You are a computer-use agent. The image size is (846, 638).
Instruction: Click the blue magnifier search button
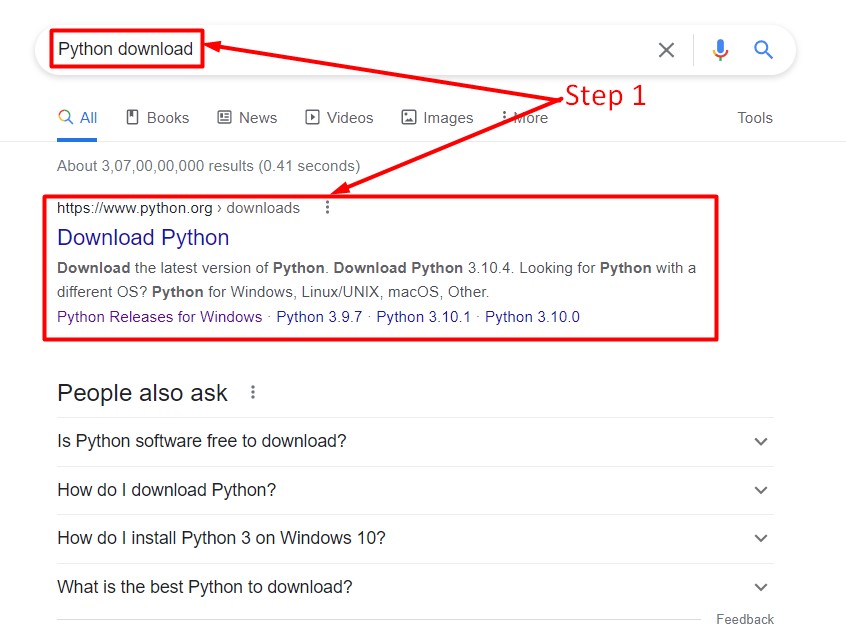click(x=763, y=50)
